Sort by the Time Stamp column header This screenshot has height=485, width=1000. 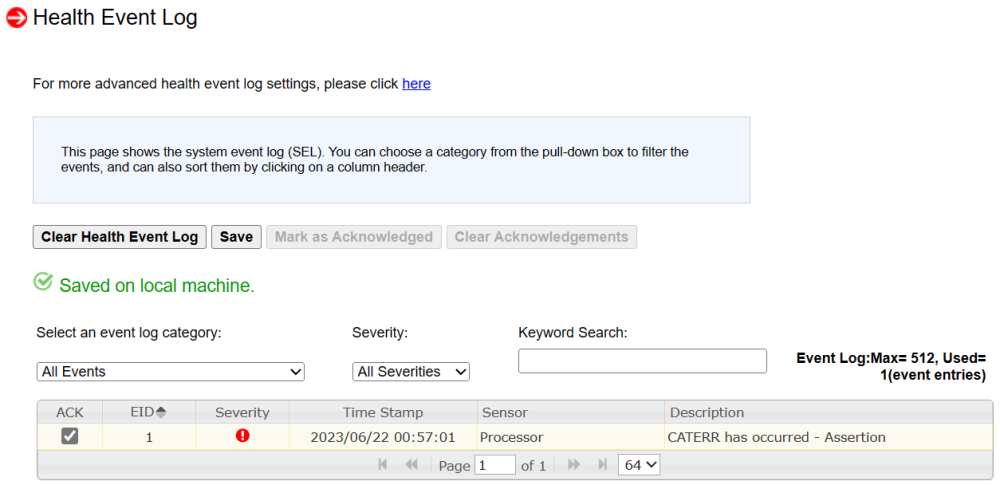point(383,412)
